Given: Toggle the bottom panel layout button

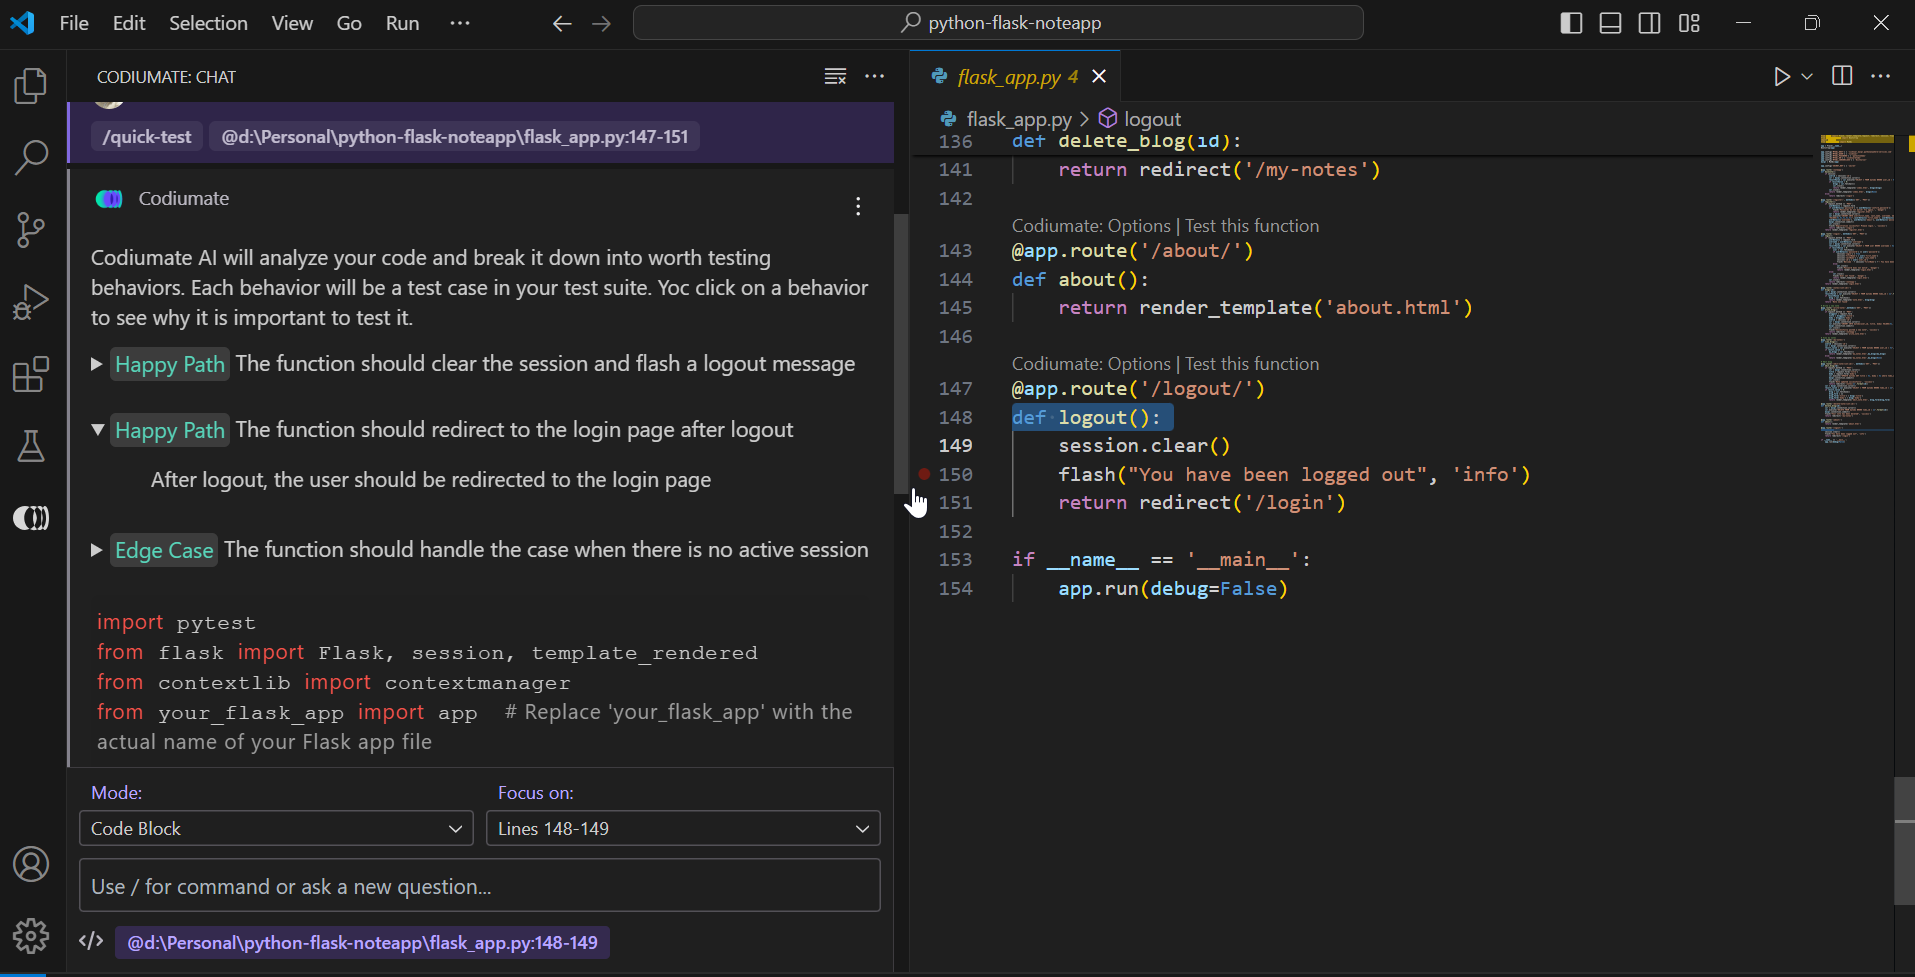Looking at the screenshot, I should (1610, 23).
